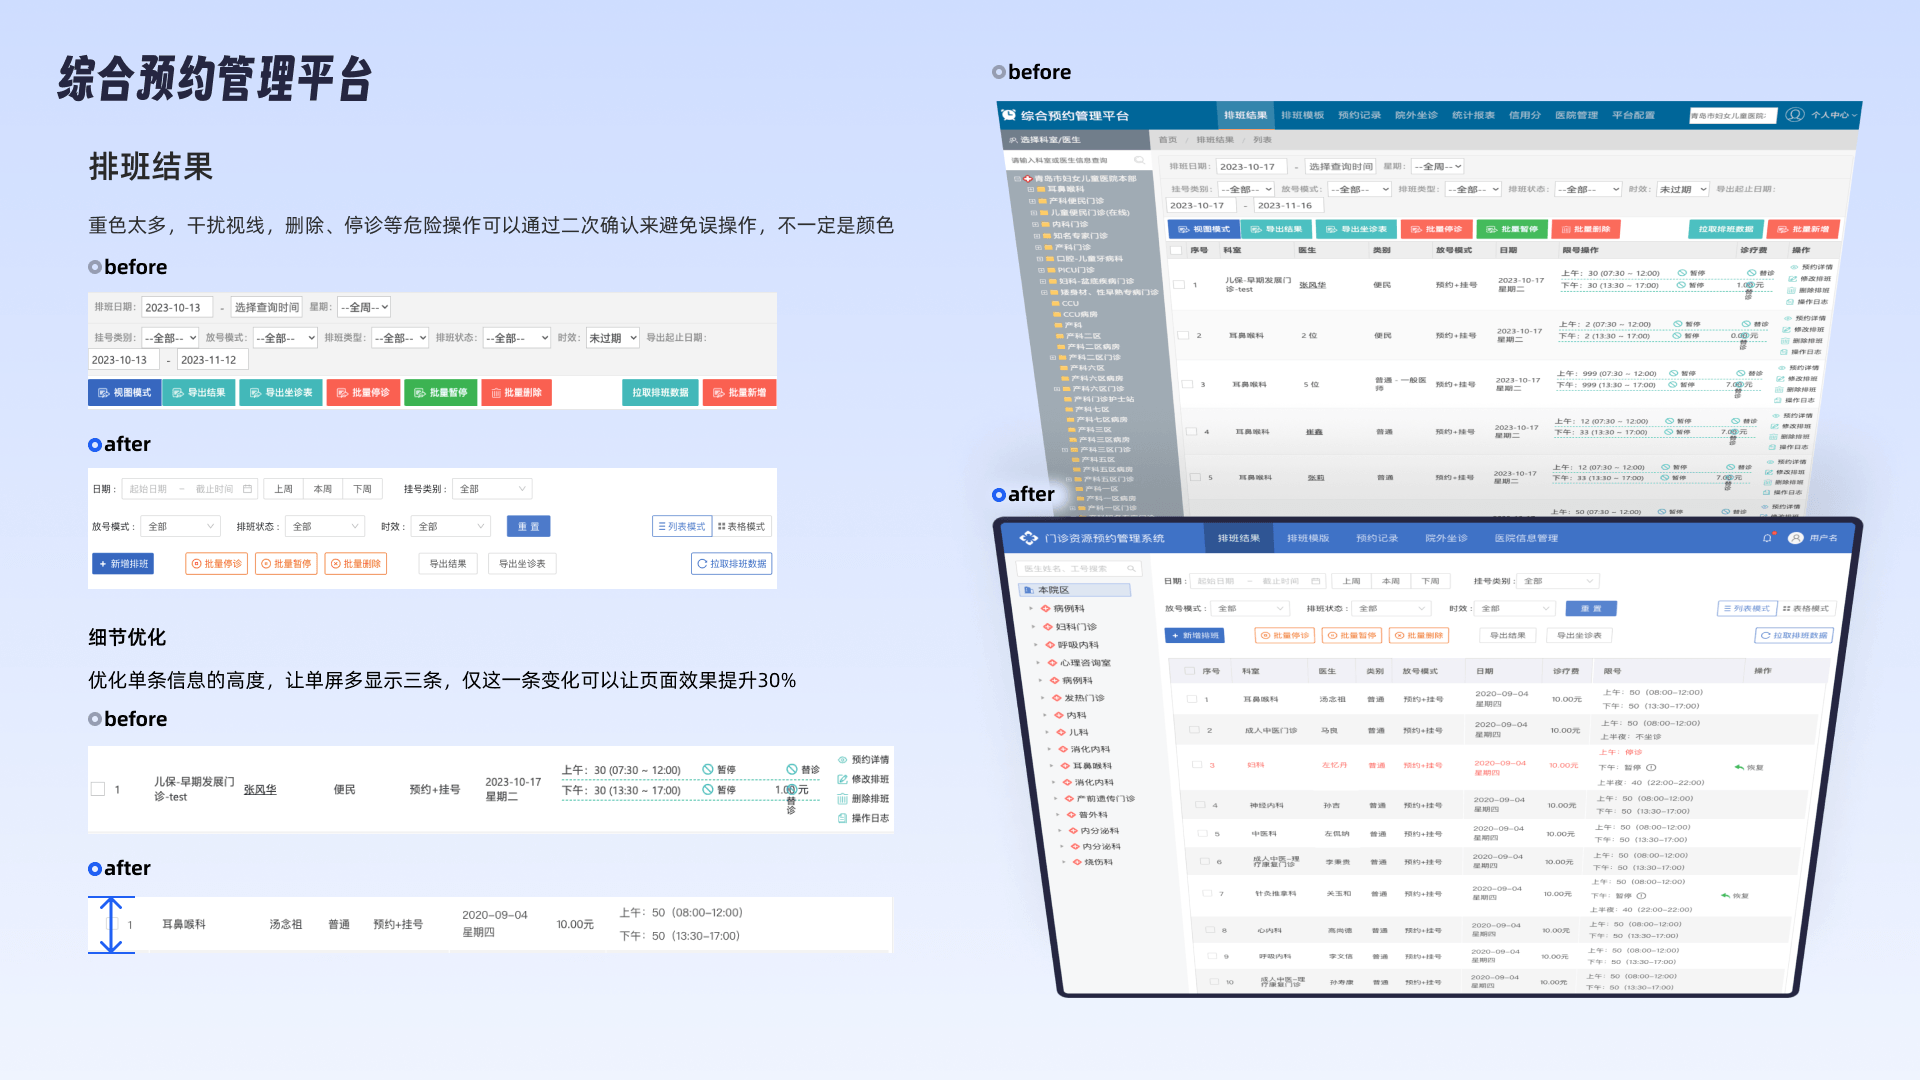The height and width of the screenshot is (1080, 1920).
Task: Click the search magnifier in the 医生姓名 field
Action: click(x=1131, y=568)
